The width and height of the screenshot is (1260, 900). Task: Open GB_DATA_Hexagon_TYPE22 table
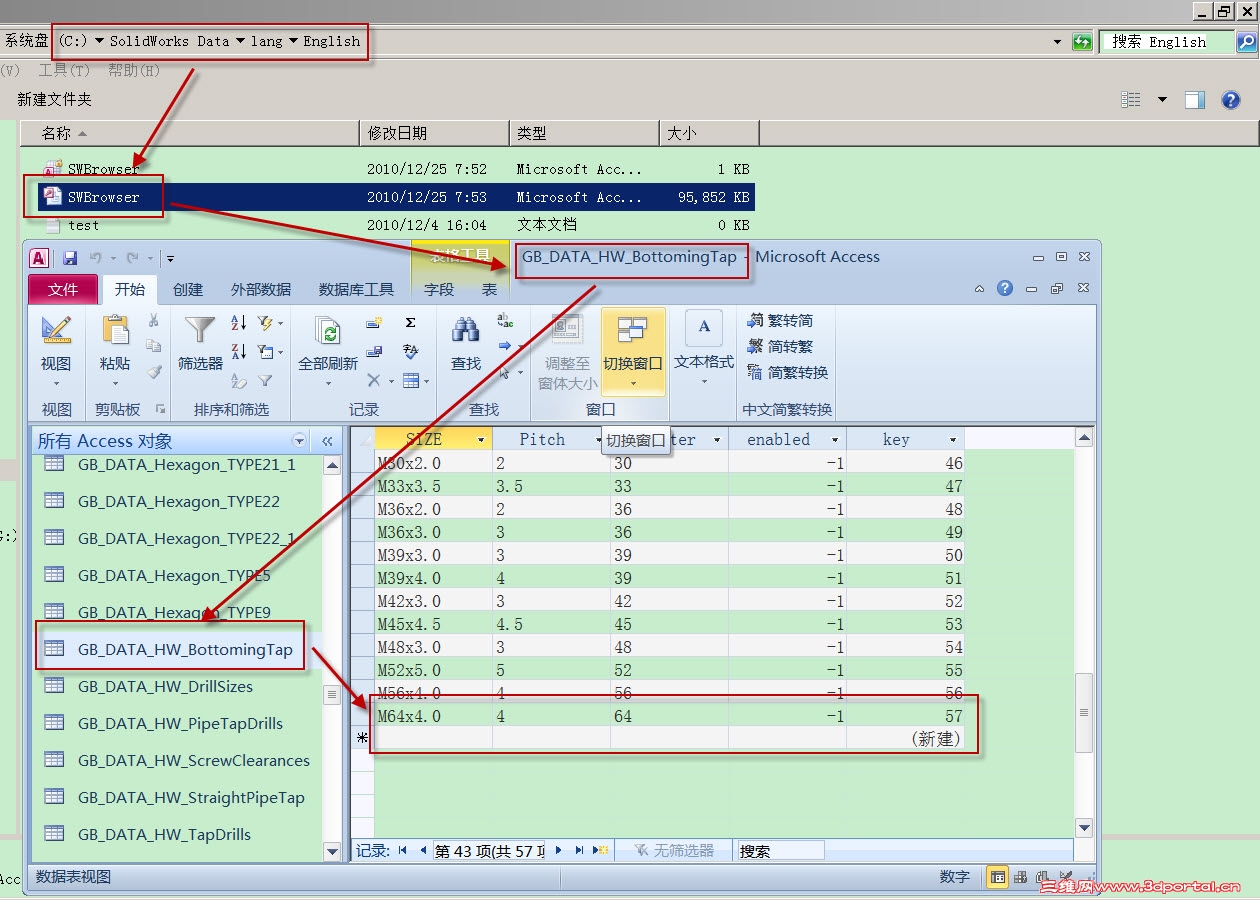[x=179, y=502]
